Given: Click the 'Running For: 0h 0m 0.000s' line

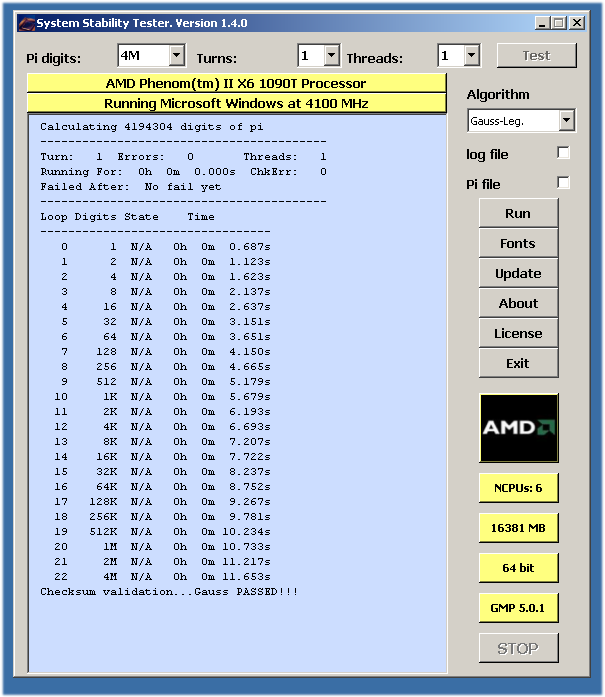Looking at the screenshot, I should tap(138, 172).
